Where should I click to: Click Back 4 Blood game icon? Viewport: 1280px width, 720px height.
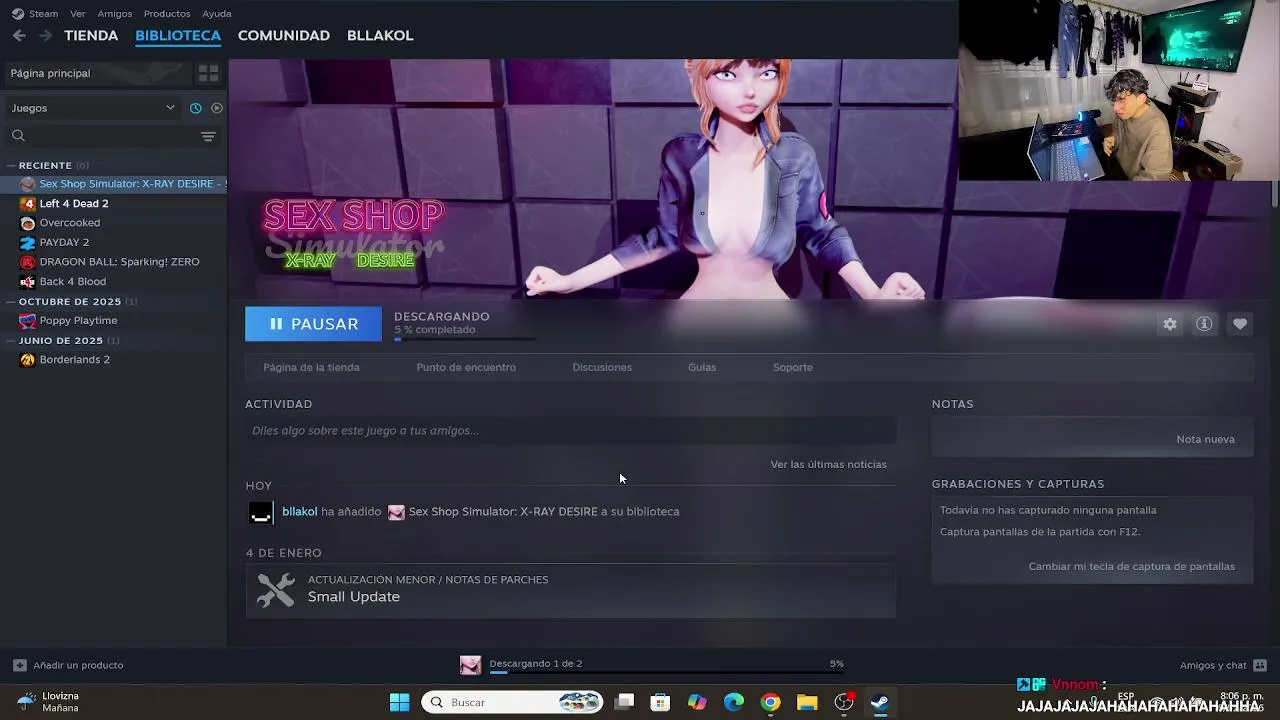click(x=28, y=281)
